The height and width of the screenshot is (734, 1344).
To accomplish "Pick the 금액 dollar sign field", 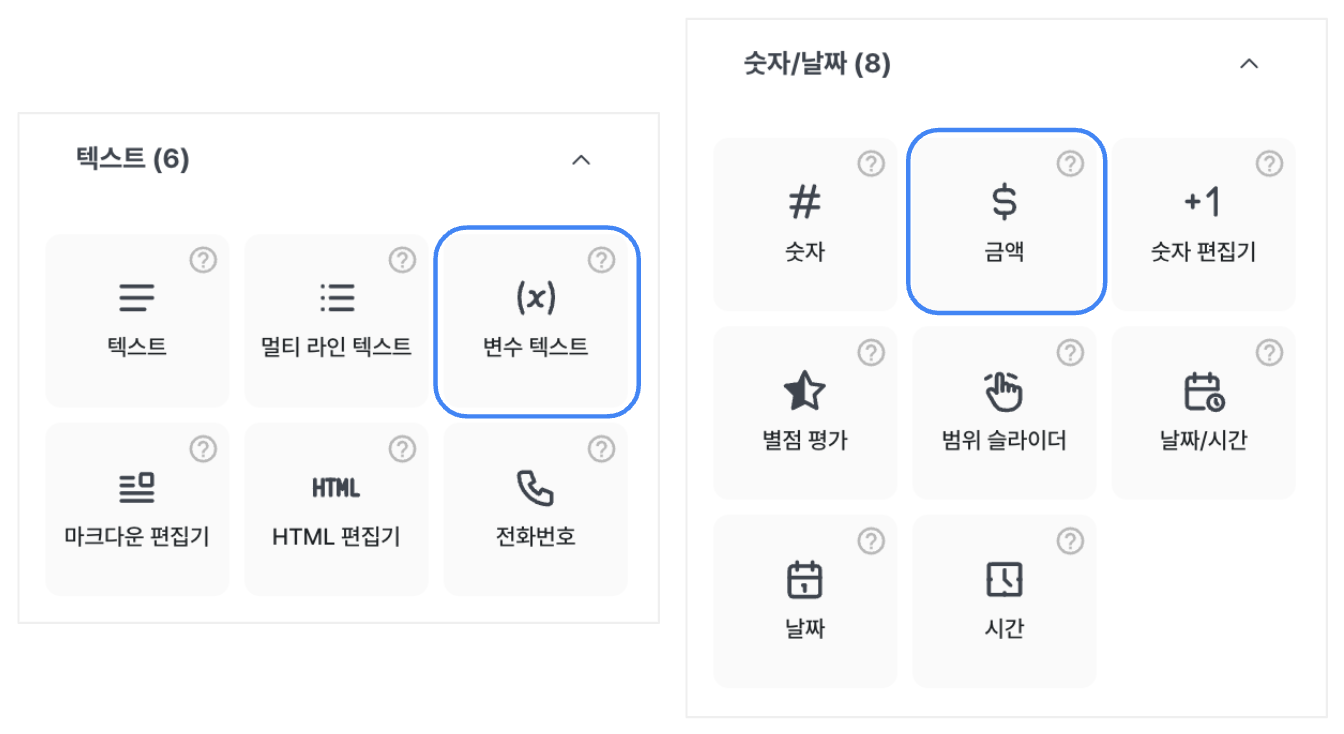I will tap(1005, 220).
